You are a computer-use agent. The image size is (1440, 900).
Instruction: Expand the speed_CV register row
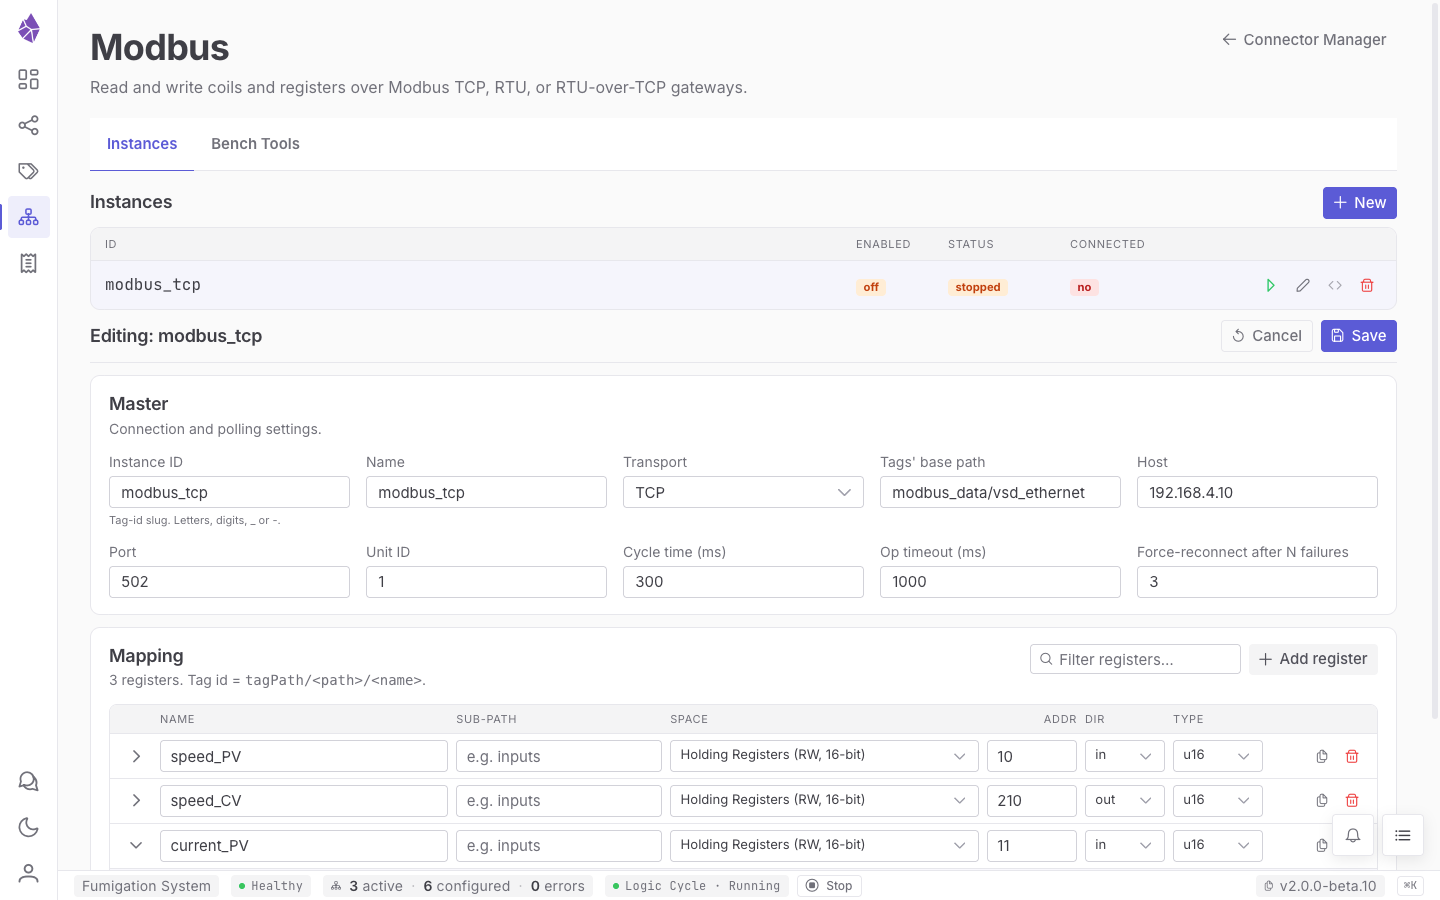click(x=136, y=800)
